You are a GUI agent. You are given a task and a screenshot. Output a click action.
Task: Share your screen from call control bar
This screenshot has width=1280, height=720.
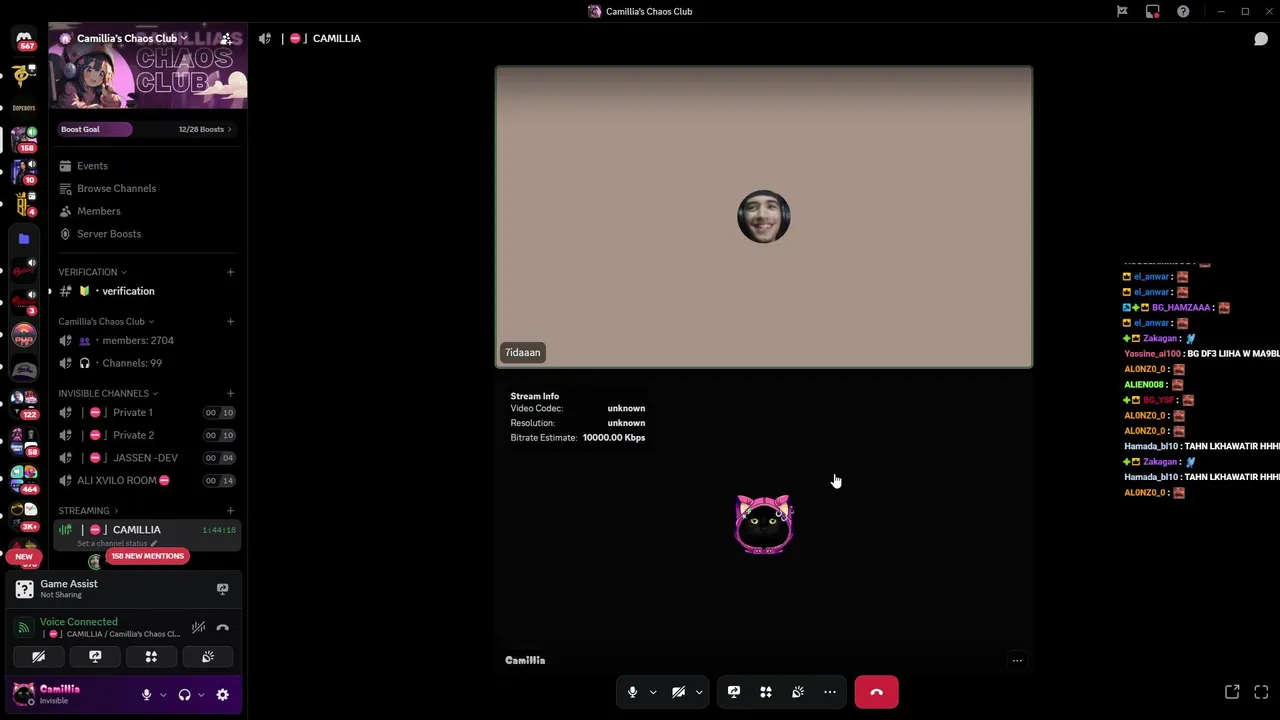pyautogui.click(x=734, y=692)
